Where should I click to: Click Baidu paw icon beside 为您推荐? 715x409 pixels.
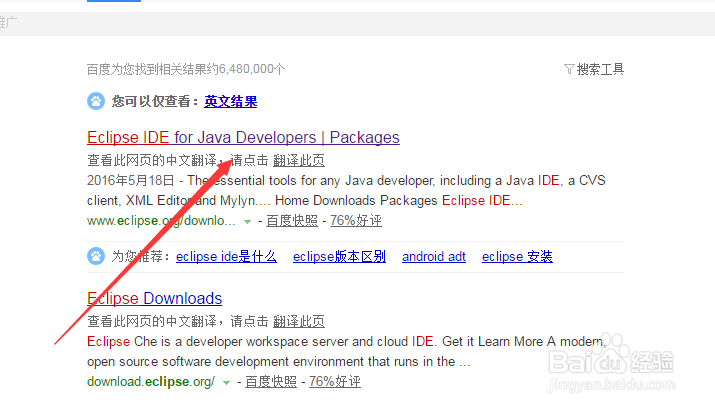tap(96, 256)
